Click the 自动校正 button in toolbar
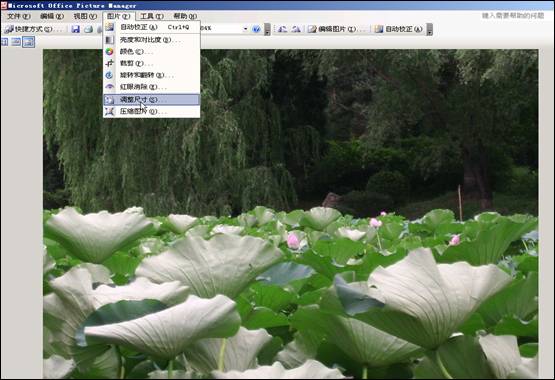This screenshot has width=555, height=380. tap(399, 29)
